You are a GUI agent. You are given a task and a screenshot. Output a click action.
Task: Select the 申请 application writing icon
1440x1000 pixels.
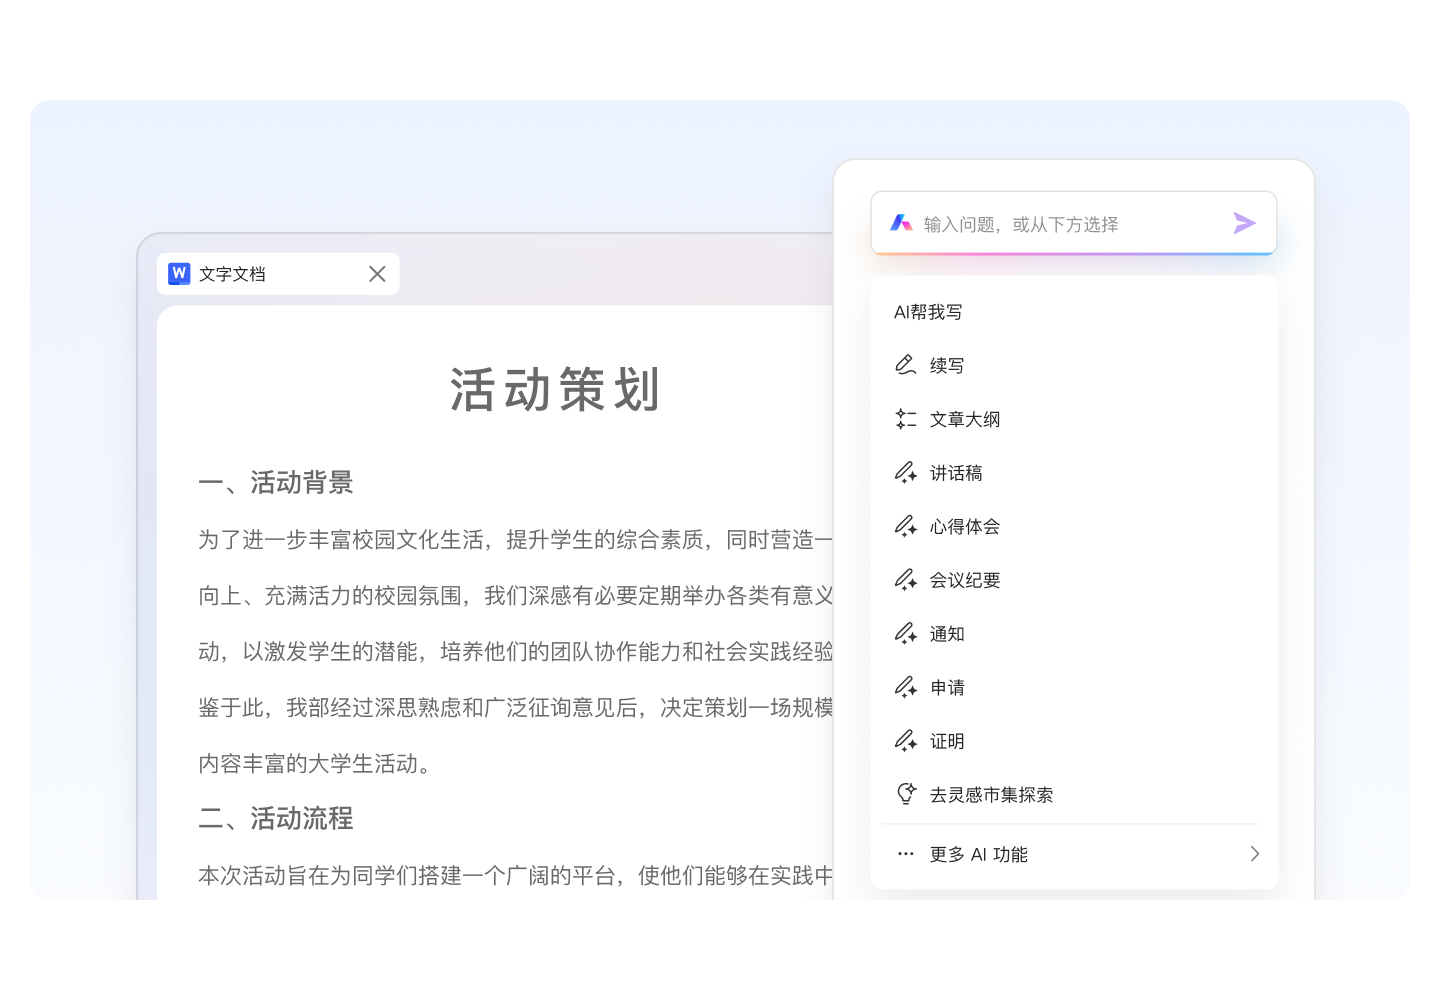click(x=906, y=687)
